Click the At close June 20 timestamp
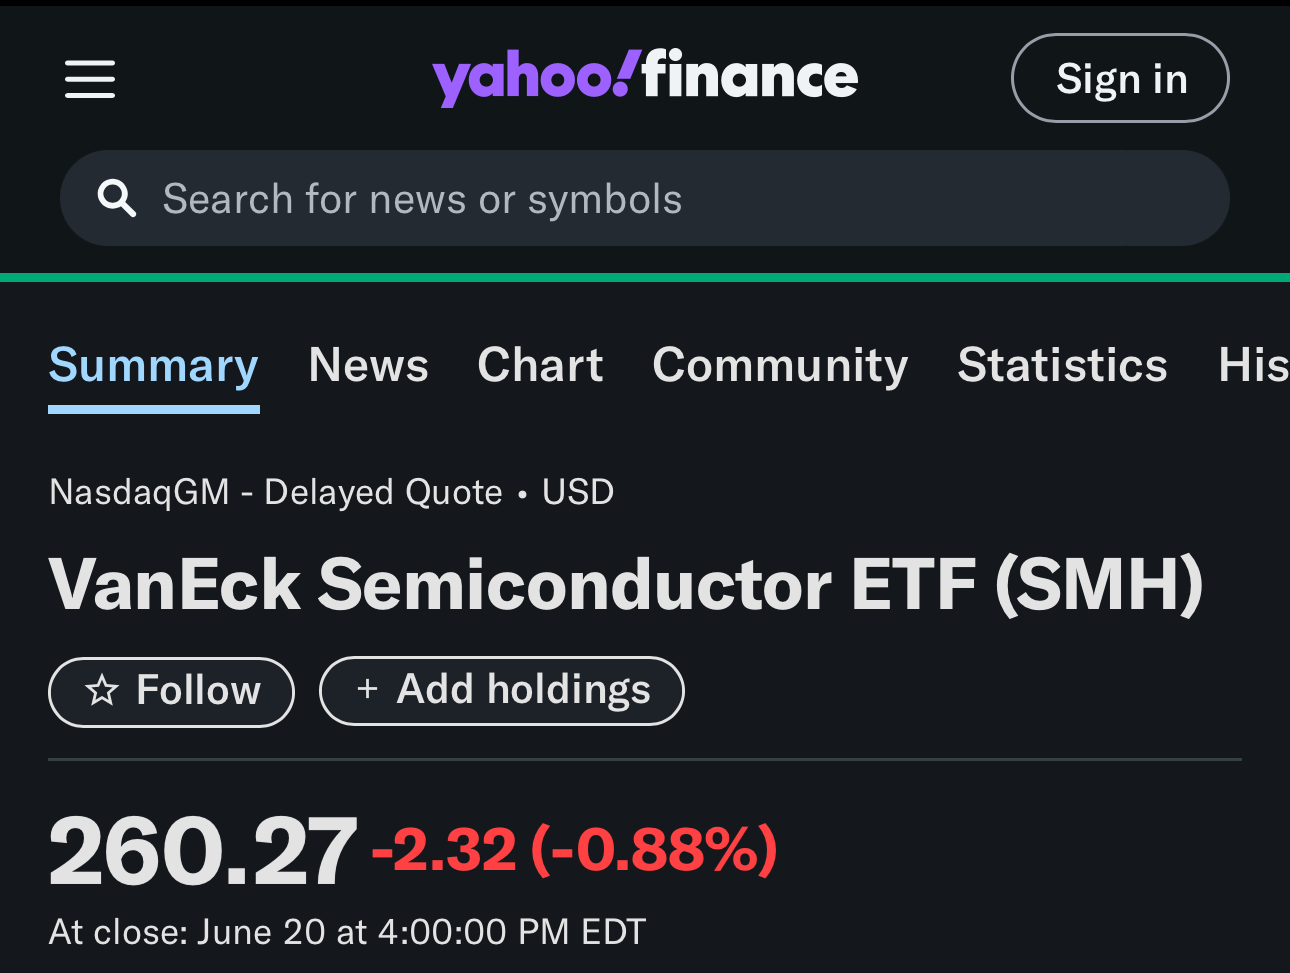 (x=347, y=932)
